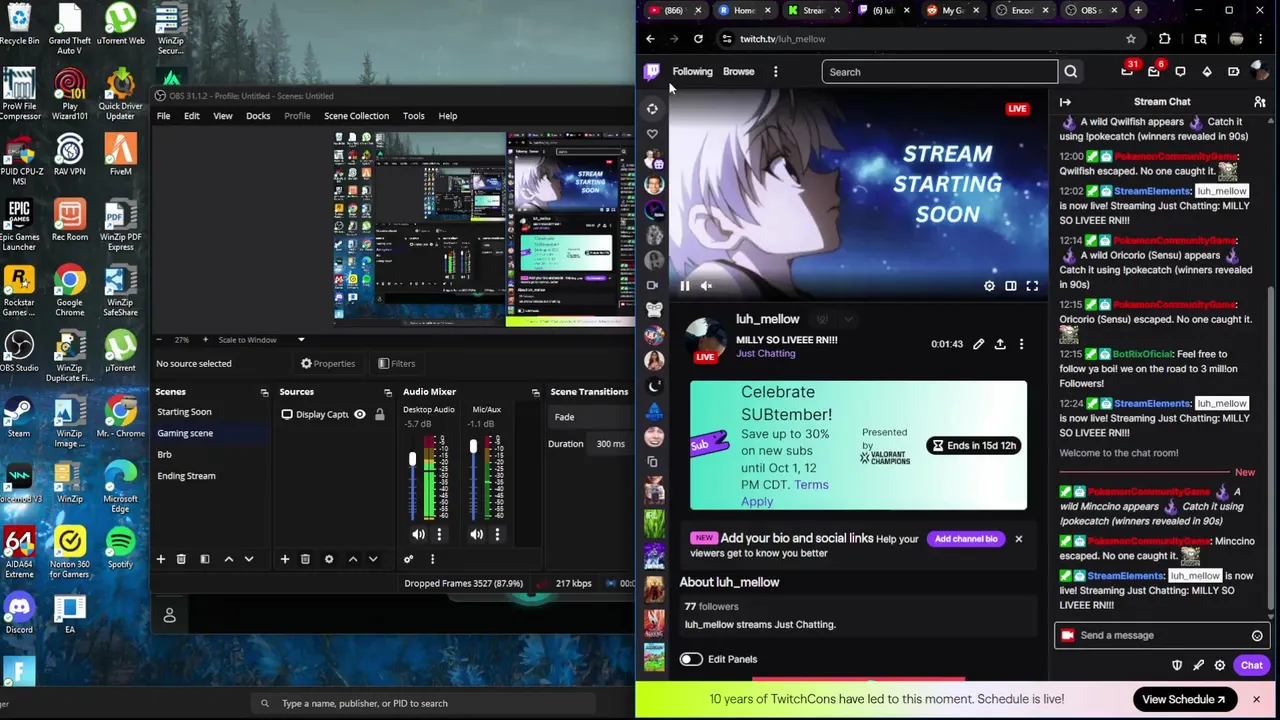Unmute the Twitch player volume
1280x720 pixels.
click(706, 286)
